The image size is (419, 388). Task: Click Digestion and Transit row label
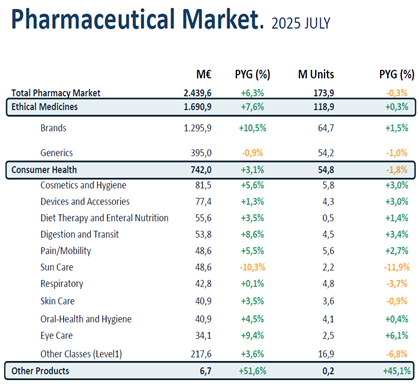[80, 234]
